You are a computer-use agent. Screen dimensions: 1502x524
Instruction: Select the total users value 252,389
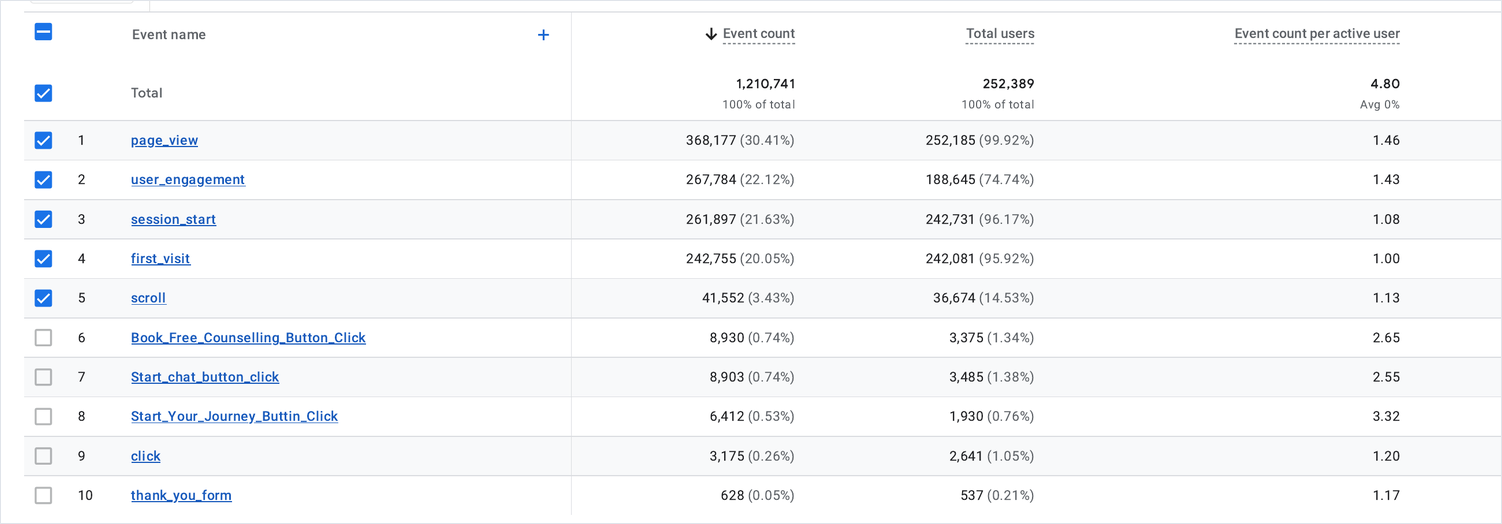[x=1008, y=84]
